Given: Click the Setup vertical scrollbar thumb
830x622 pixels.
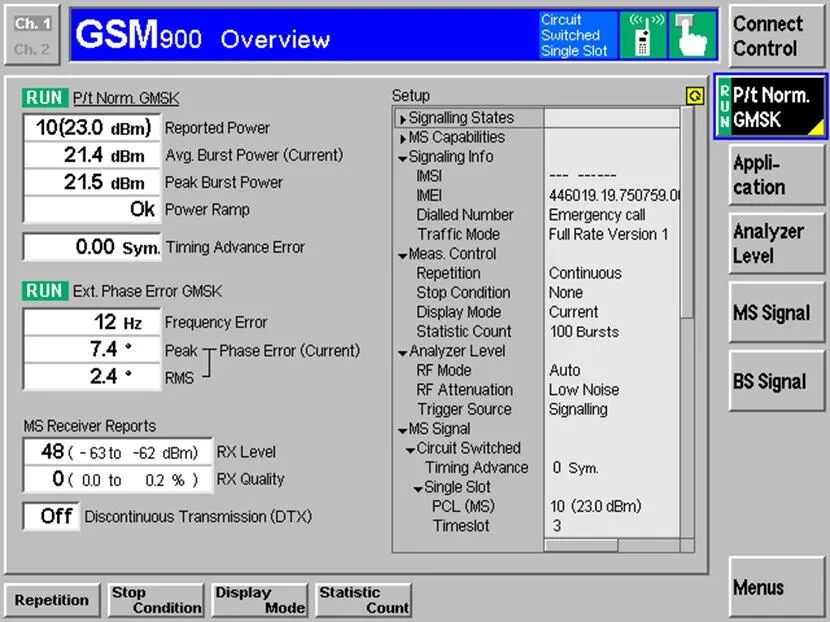Looking at the screenshot, I should tap(687, 213).
